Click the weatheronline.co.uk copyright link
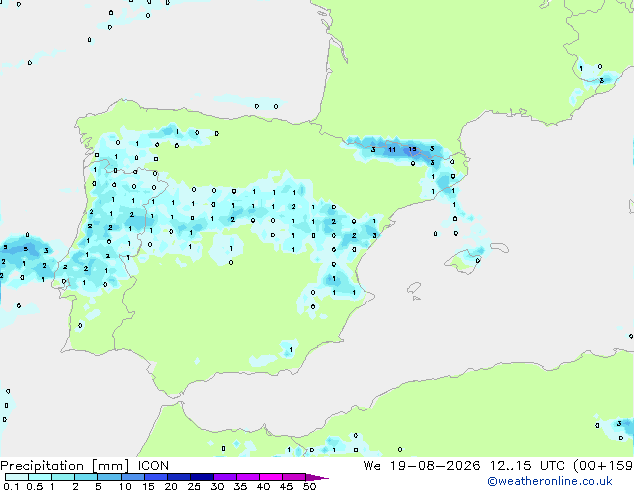 point(550,481)
